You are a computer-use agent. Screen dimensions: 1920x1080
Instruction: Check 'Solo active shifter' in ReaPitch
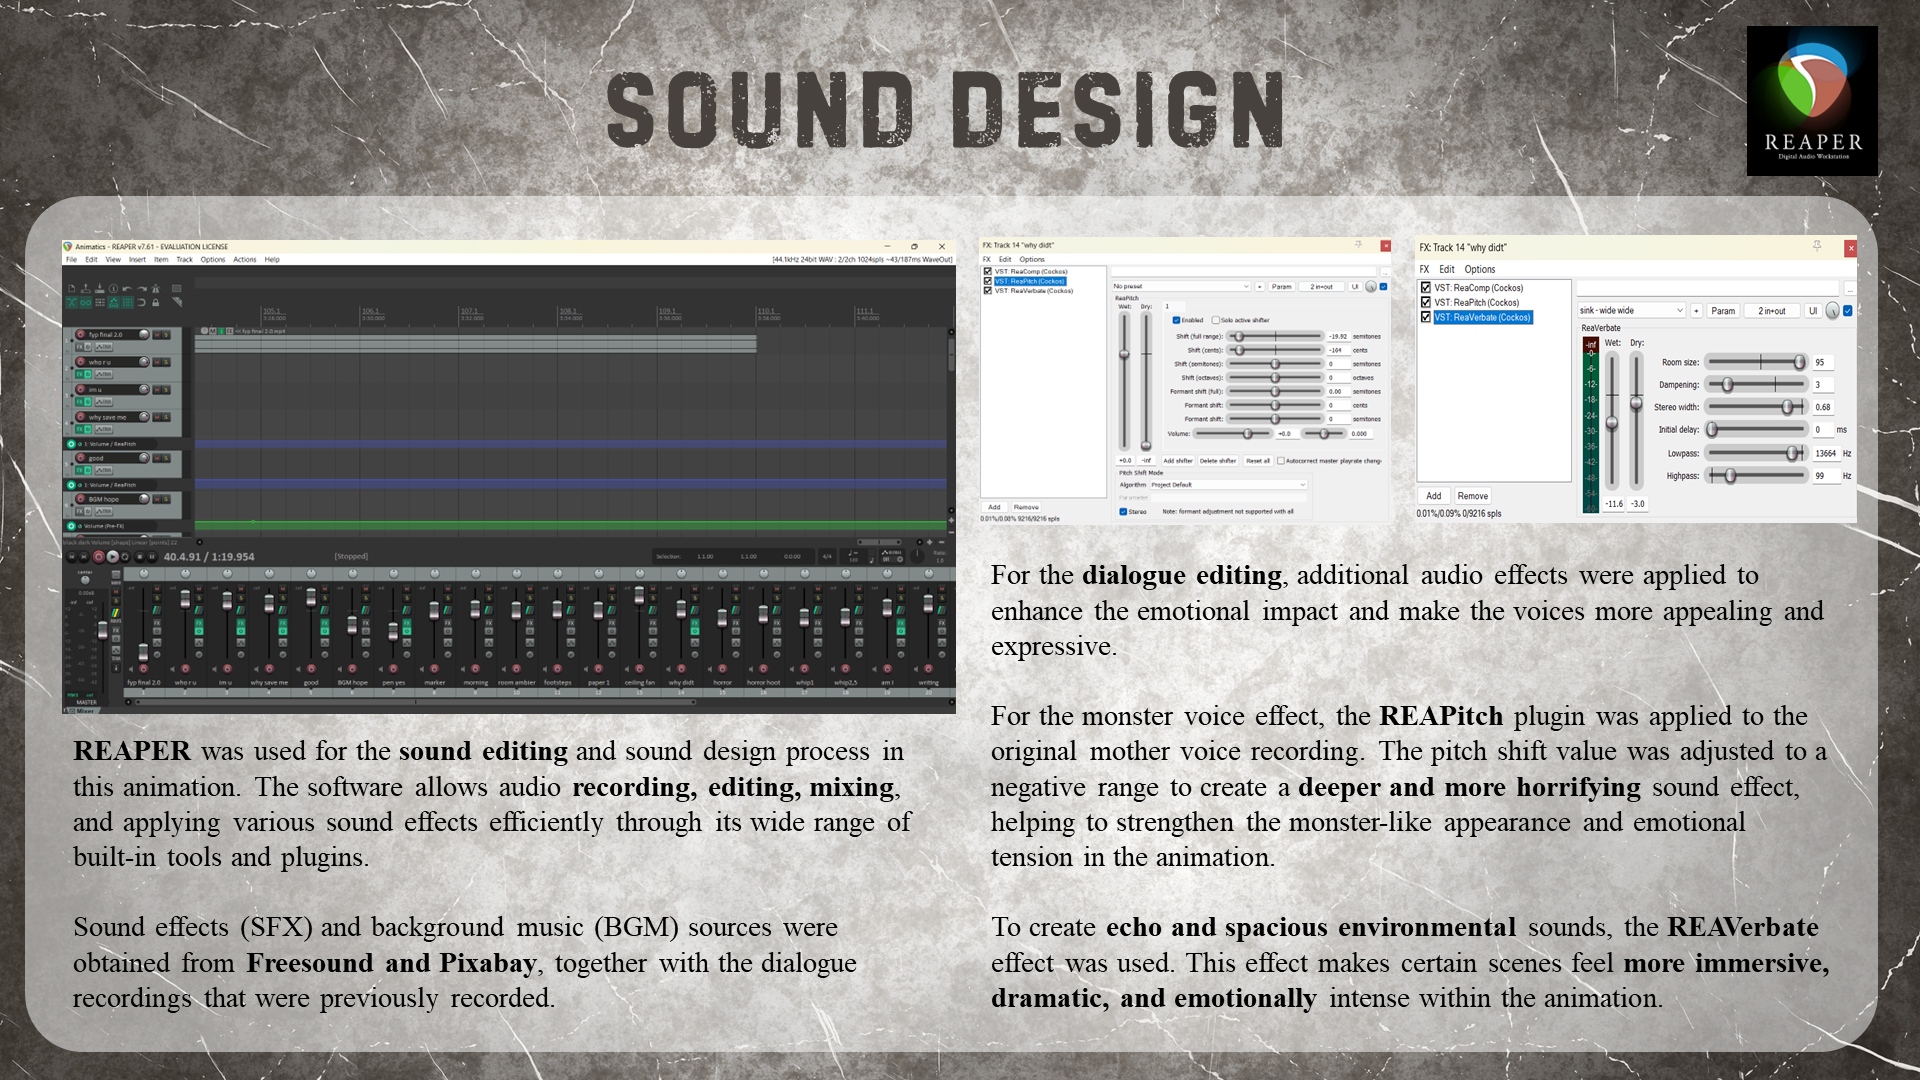(x=1215, y=320)
